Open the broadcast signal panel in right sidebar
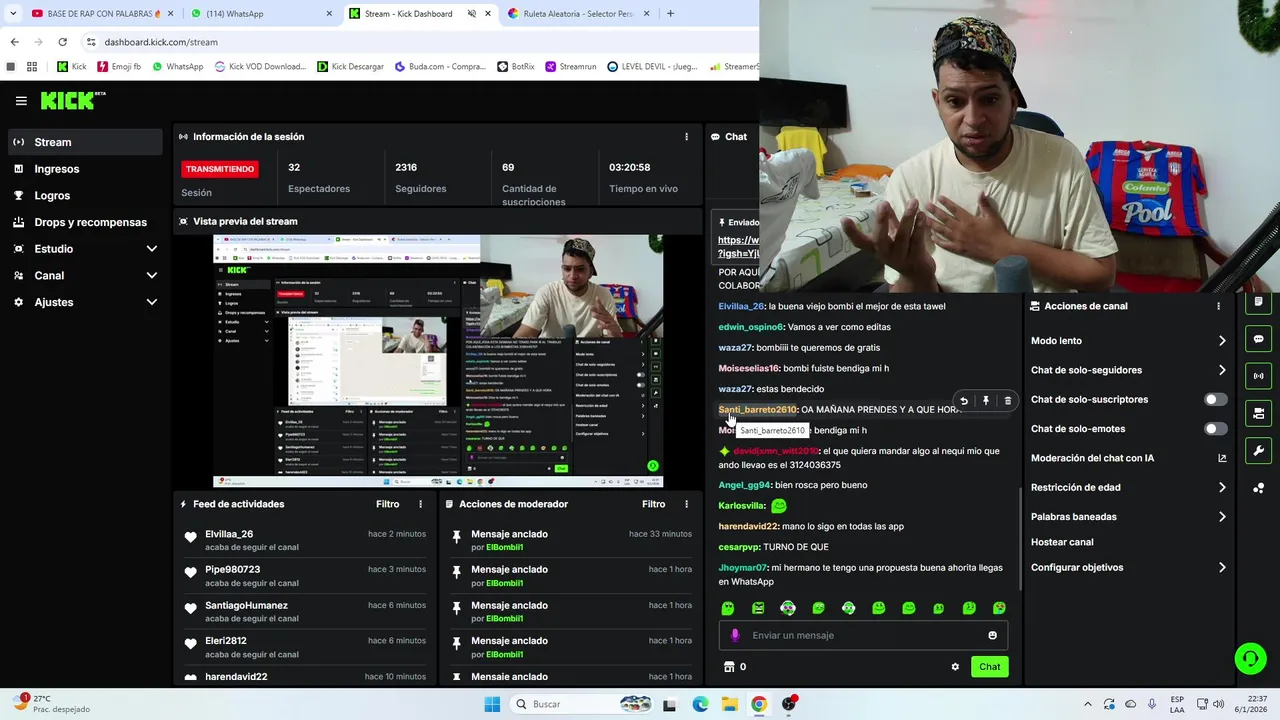Screen dimensions: 1280x720 pyautogui.click(x=1258, y=376)
